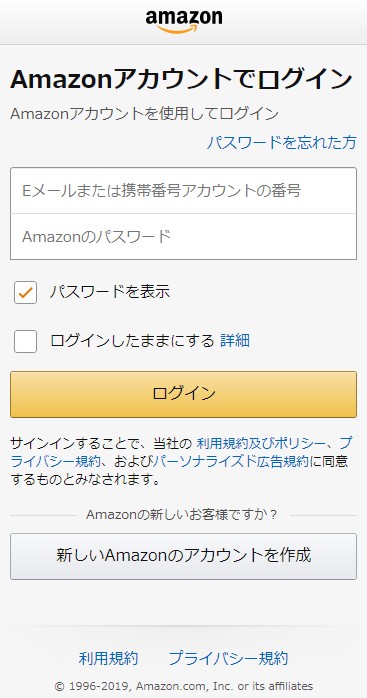
Task: Click the ログインしたままにする label text
Action: tap(132, 341)
